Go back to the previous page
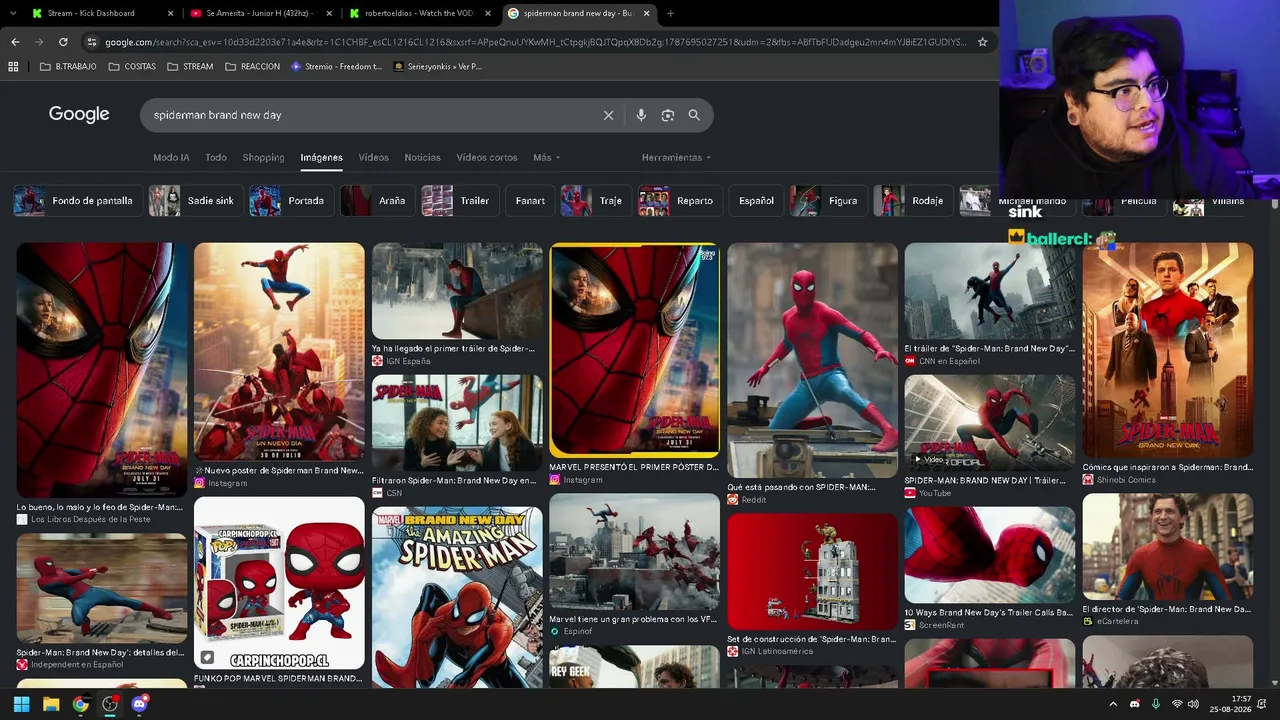The width and height of the screenshot is (1280, 720). [15, 42]
